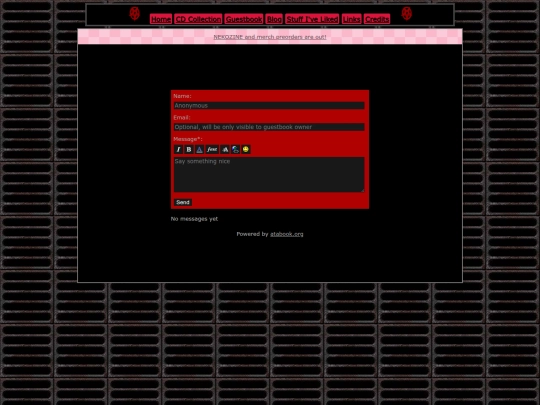Click the 'Name:' label

[x=183, y=96]
